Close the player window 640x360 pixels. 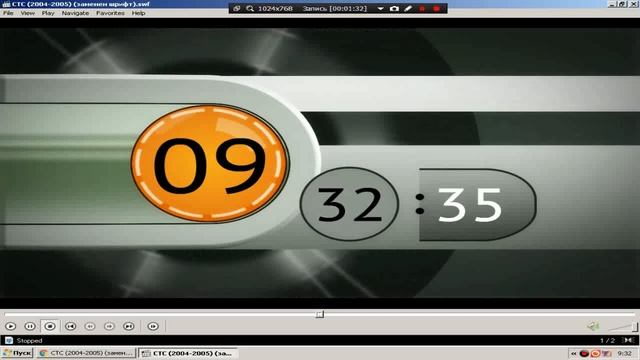tap(633, 4)
